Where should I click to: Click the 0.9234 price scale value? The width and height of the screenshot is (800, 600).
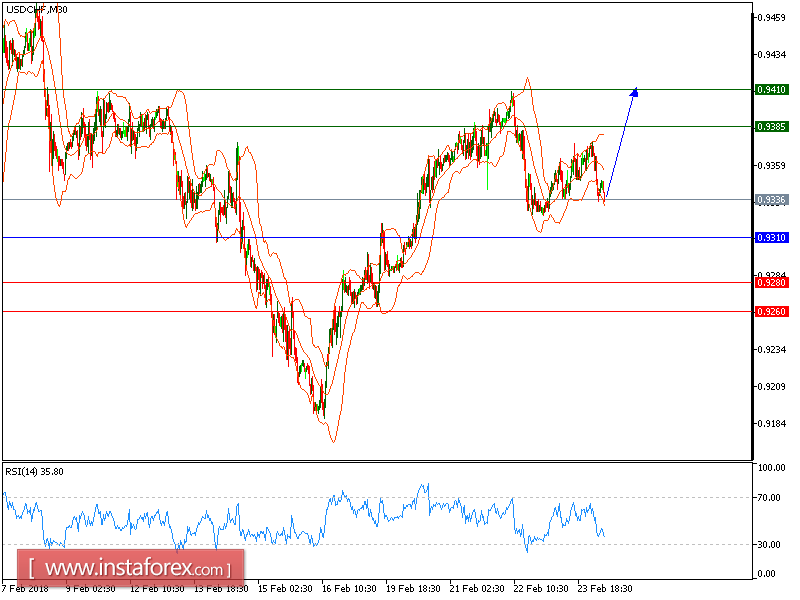[x=771, y=350]
